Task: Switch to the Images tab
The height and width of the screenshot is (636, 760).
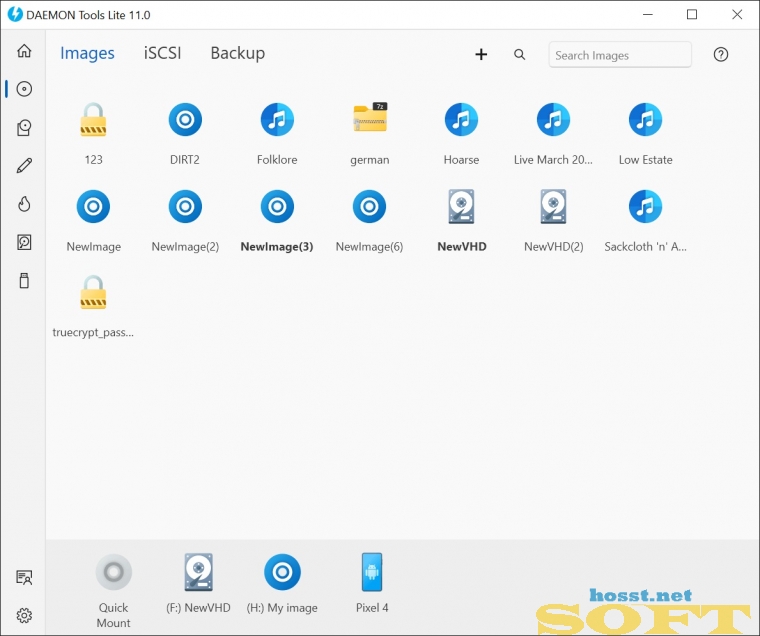Action: pos(87,53)
